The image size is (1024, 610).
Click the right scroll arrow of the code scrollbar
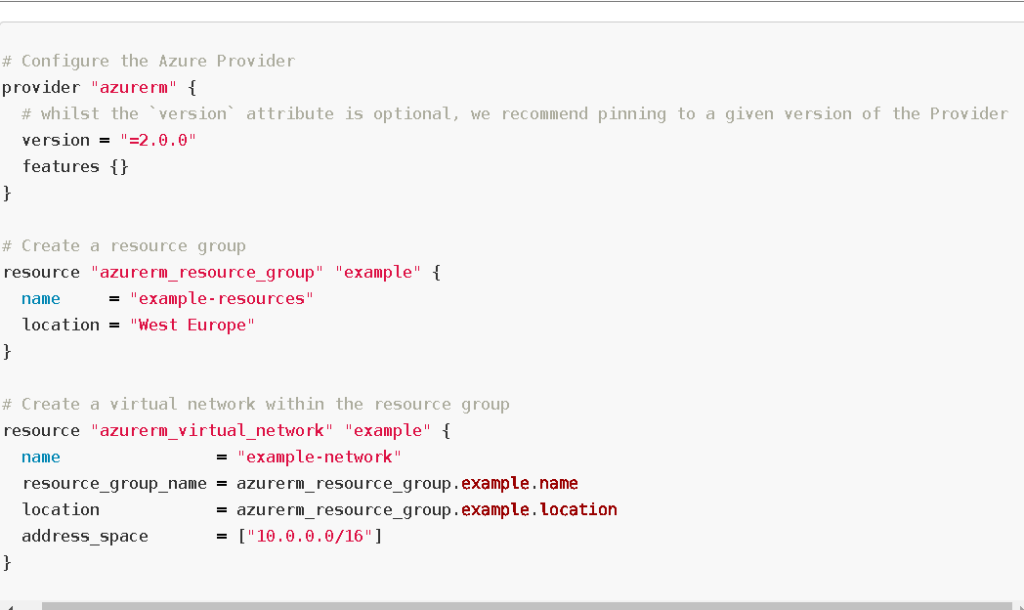[x=1018, y=607]
